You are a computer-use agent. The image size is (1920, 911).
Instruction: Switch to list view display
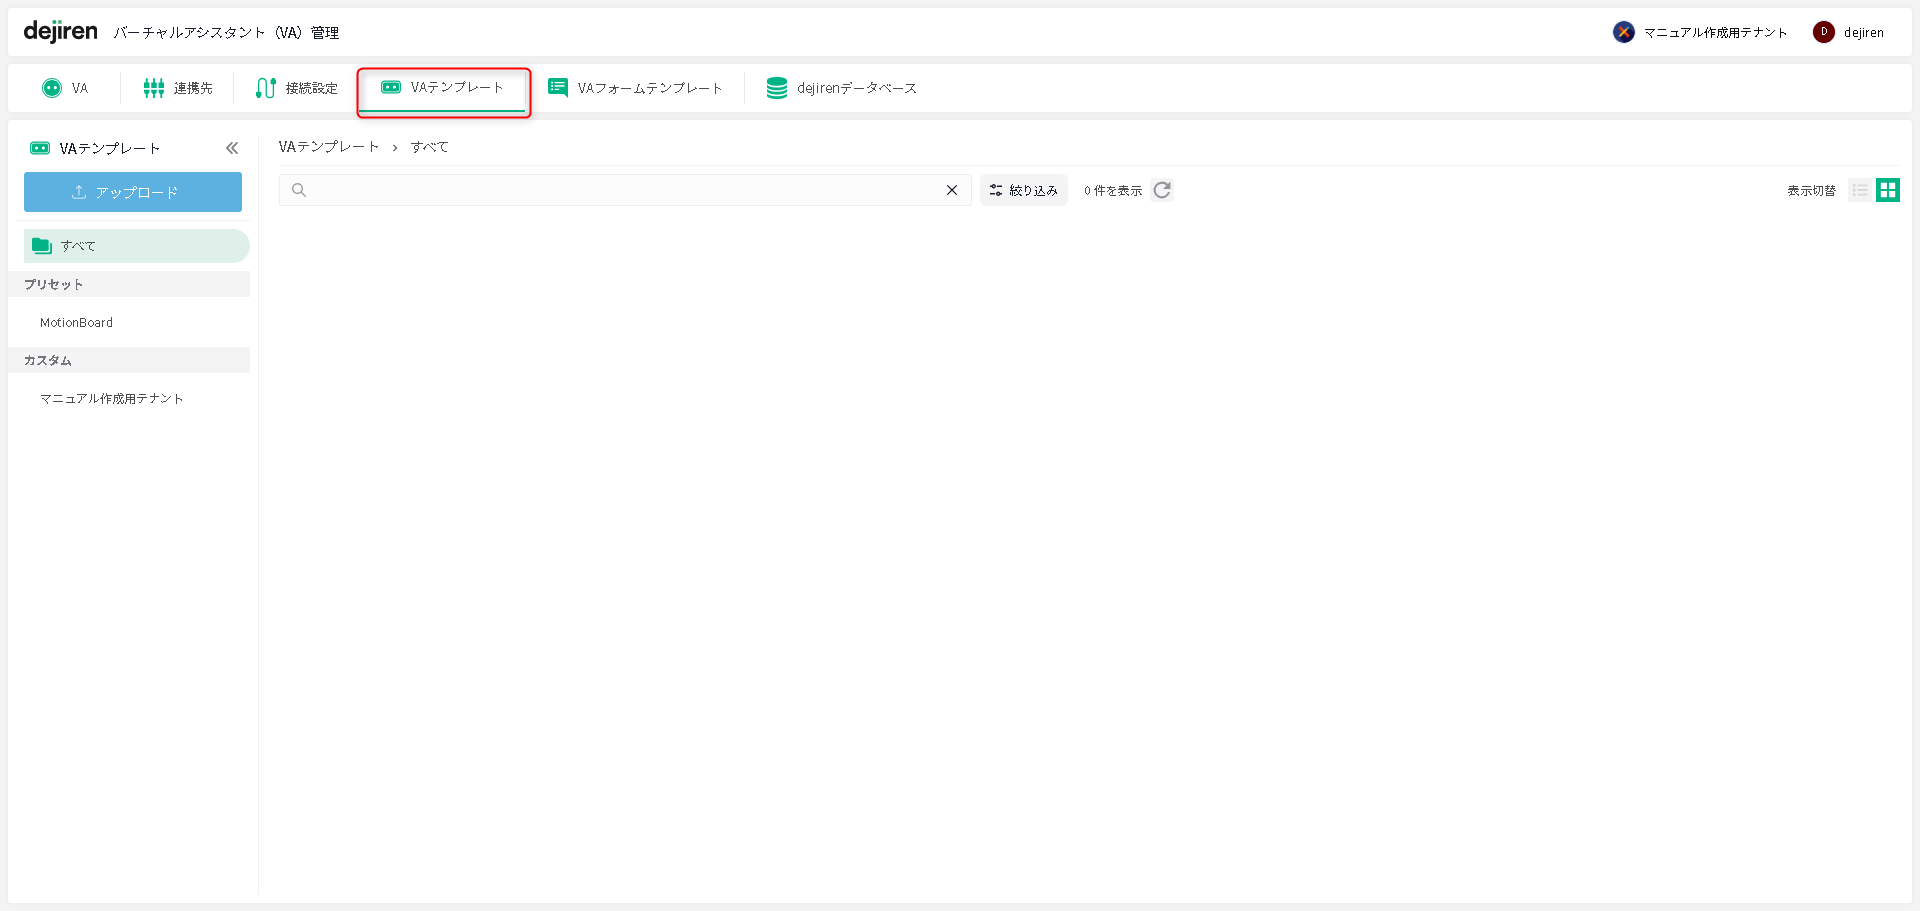[x=1860, y=190]
